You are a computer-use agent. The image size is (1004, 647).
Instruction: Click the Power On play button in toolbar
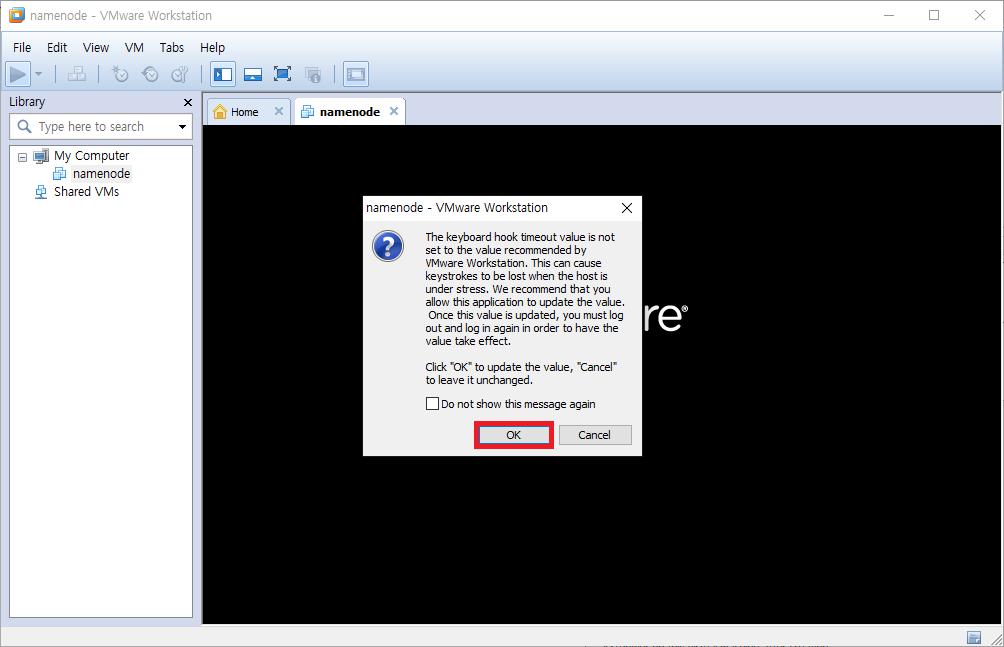18,74
